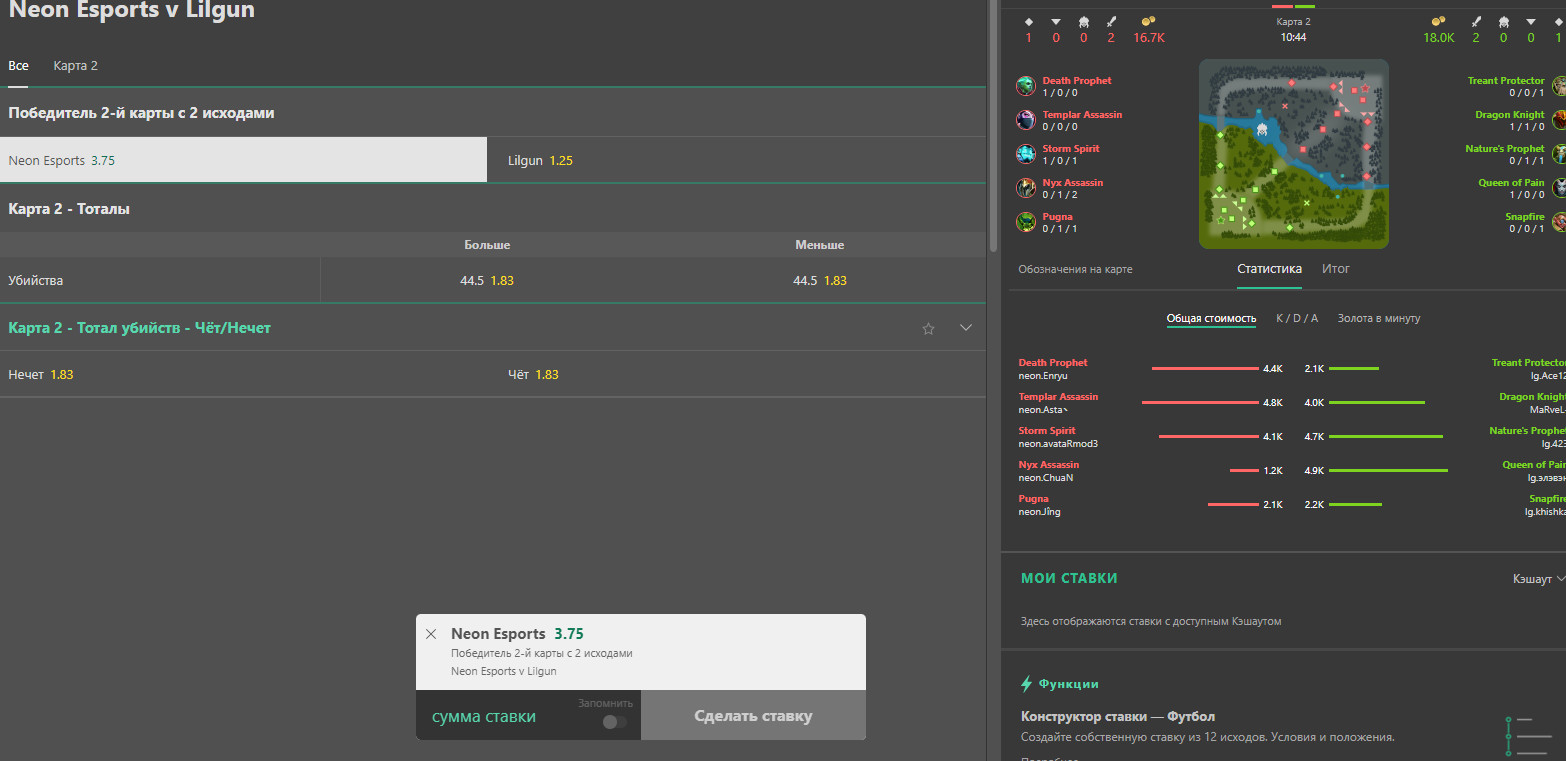This screenshot has width=1566, height=761.
Task: Click player name neon.ChuaN
Action: coord(1046,478)
